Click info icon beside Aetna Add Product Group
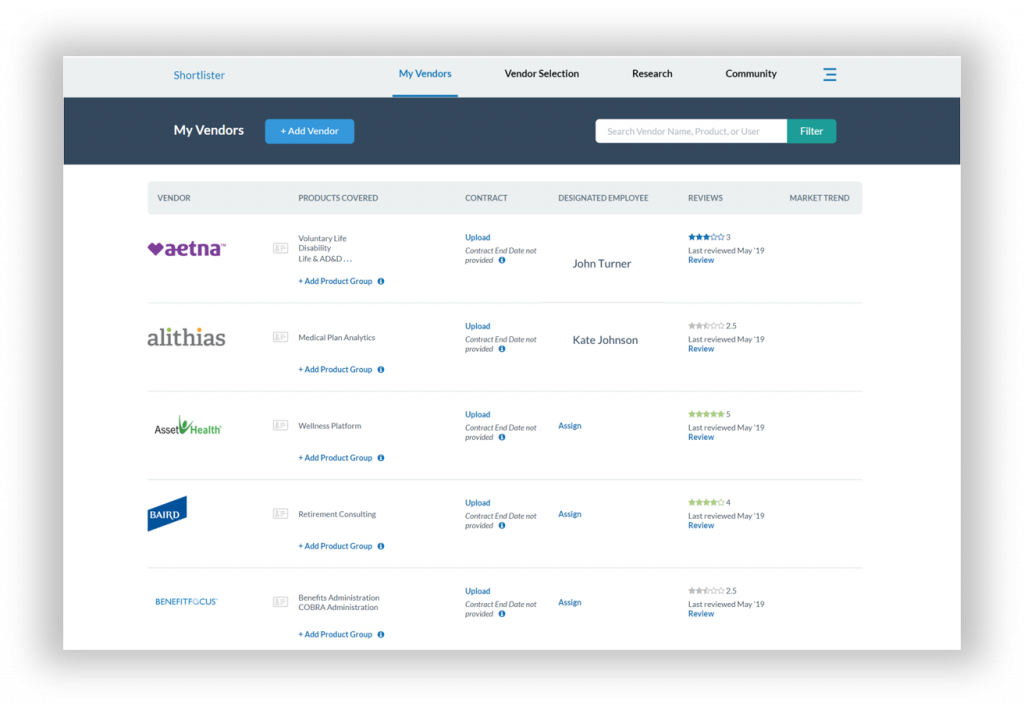This screenshot has height=706, width=1024. 381,281
